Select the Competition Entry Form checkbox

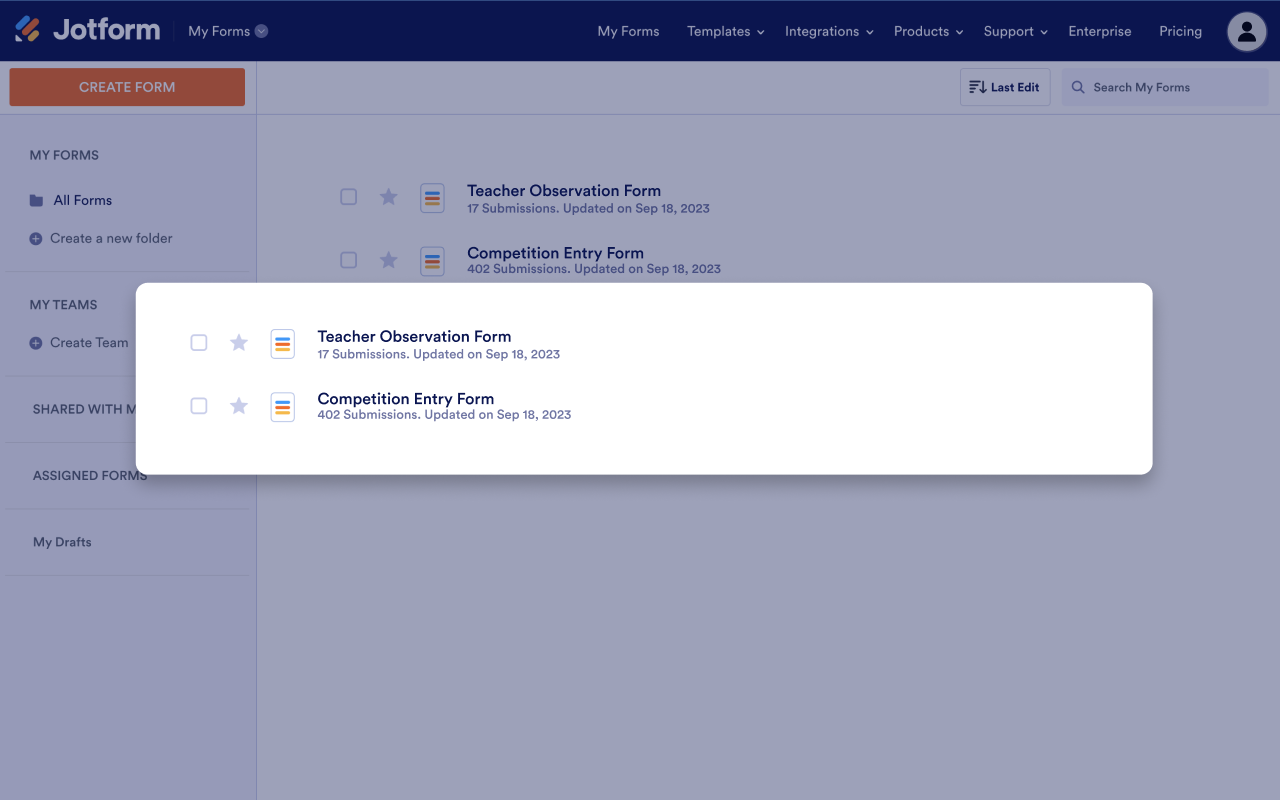click(198, 406)
